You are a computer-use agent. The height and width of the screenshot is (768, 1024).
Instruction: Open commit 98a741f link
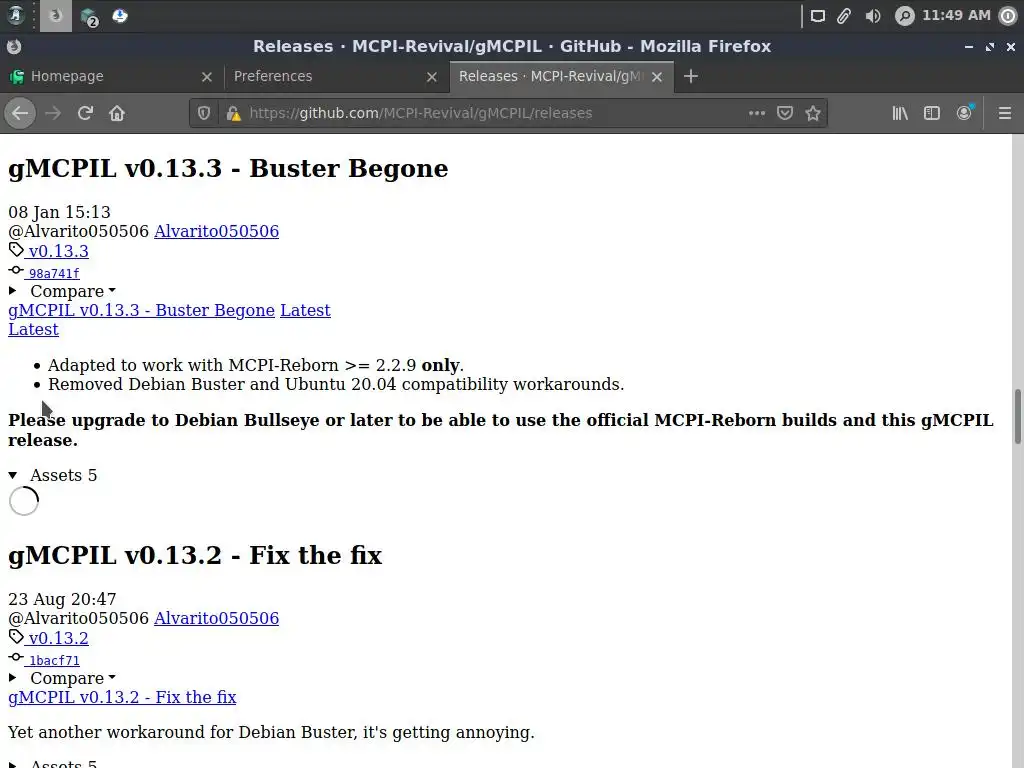click(54, 274)
